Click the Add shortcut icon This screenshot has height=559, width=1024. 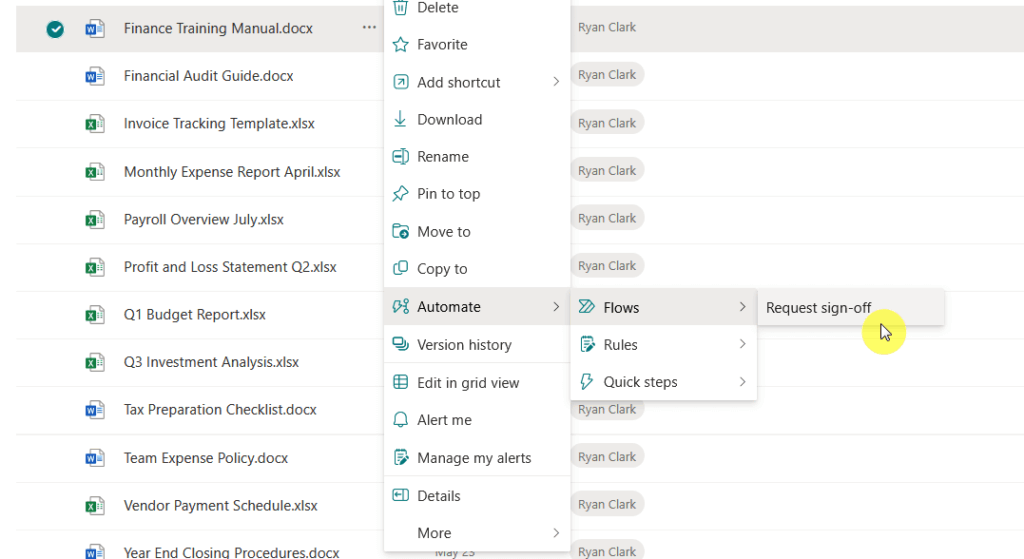coord(400,82)
